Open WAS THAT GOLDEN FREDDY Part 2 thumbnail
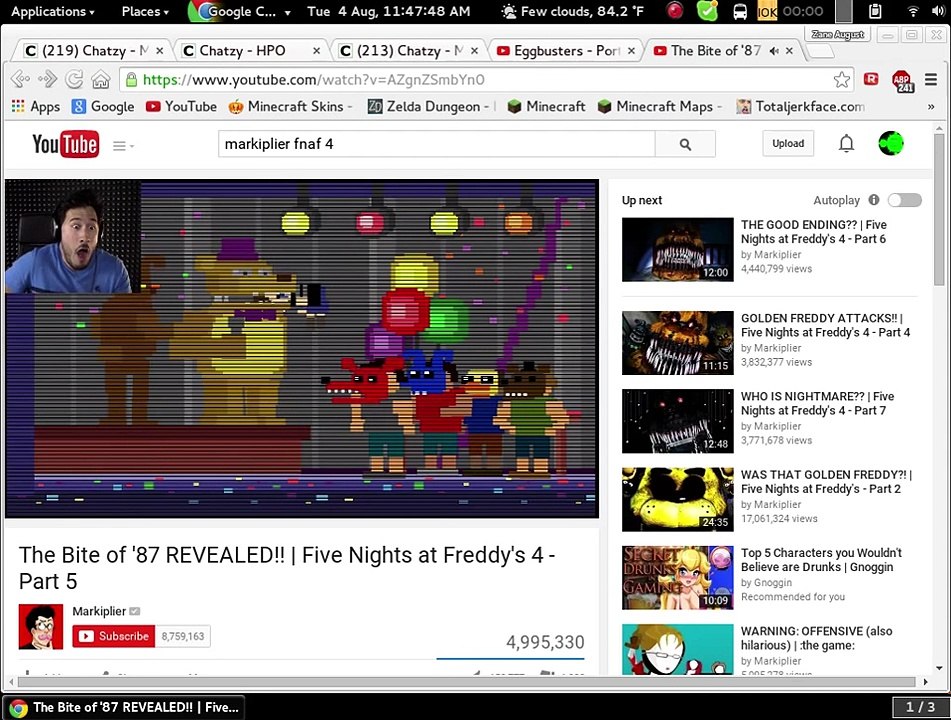 [677, 499]
